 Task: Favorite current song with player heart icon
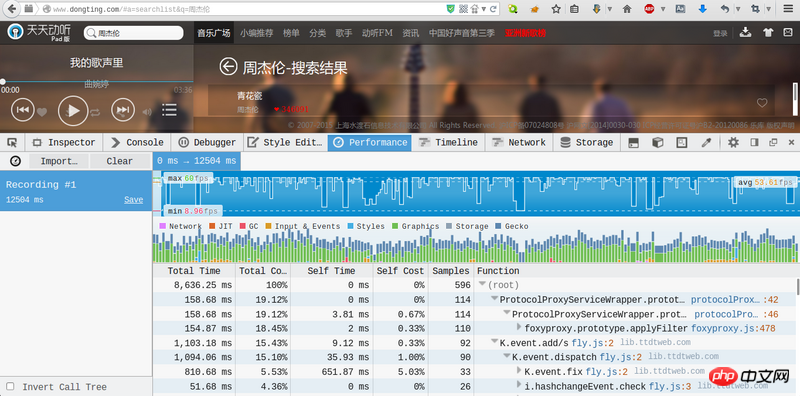[x=42, y=112]
